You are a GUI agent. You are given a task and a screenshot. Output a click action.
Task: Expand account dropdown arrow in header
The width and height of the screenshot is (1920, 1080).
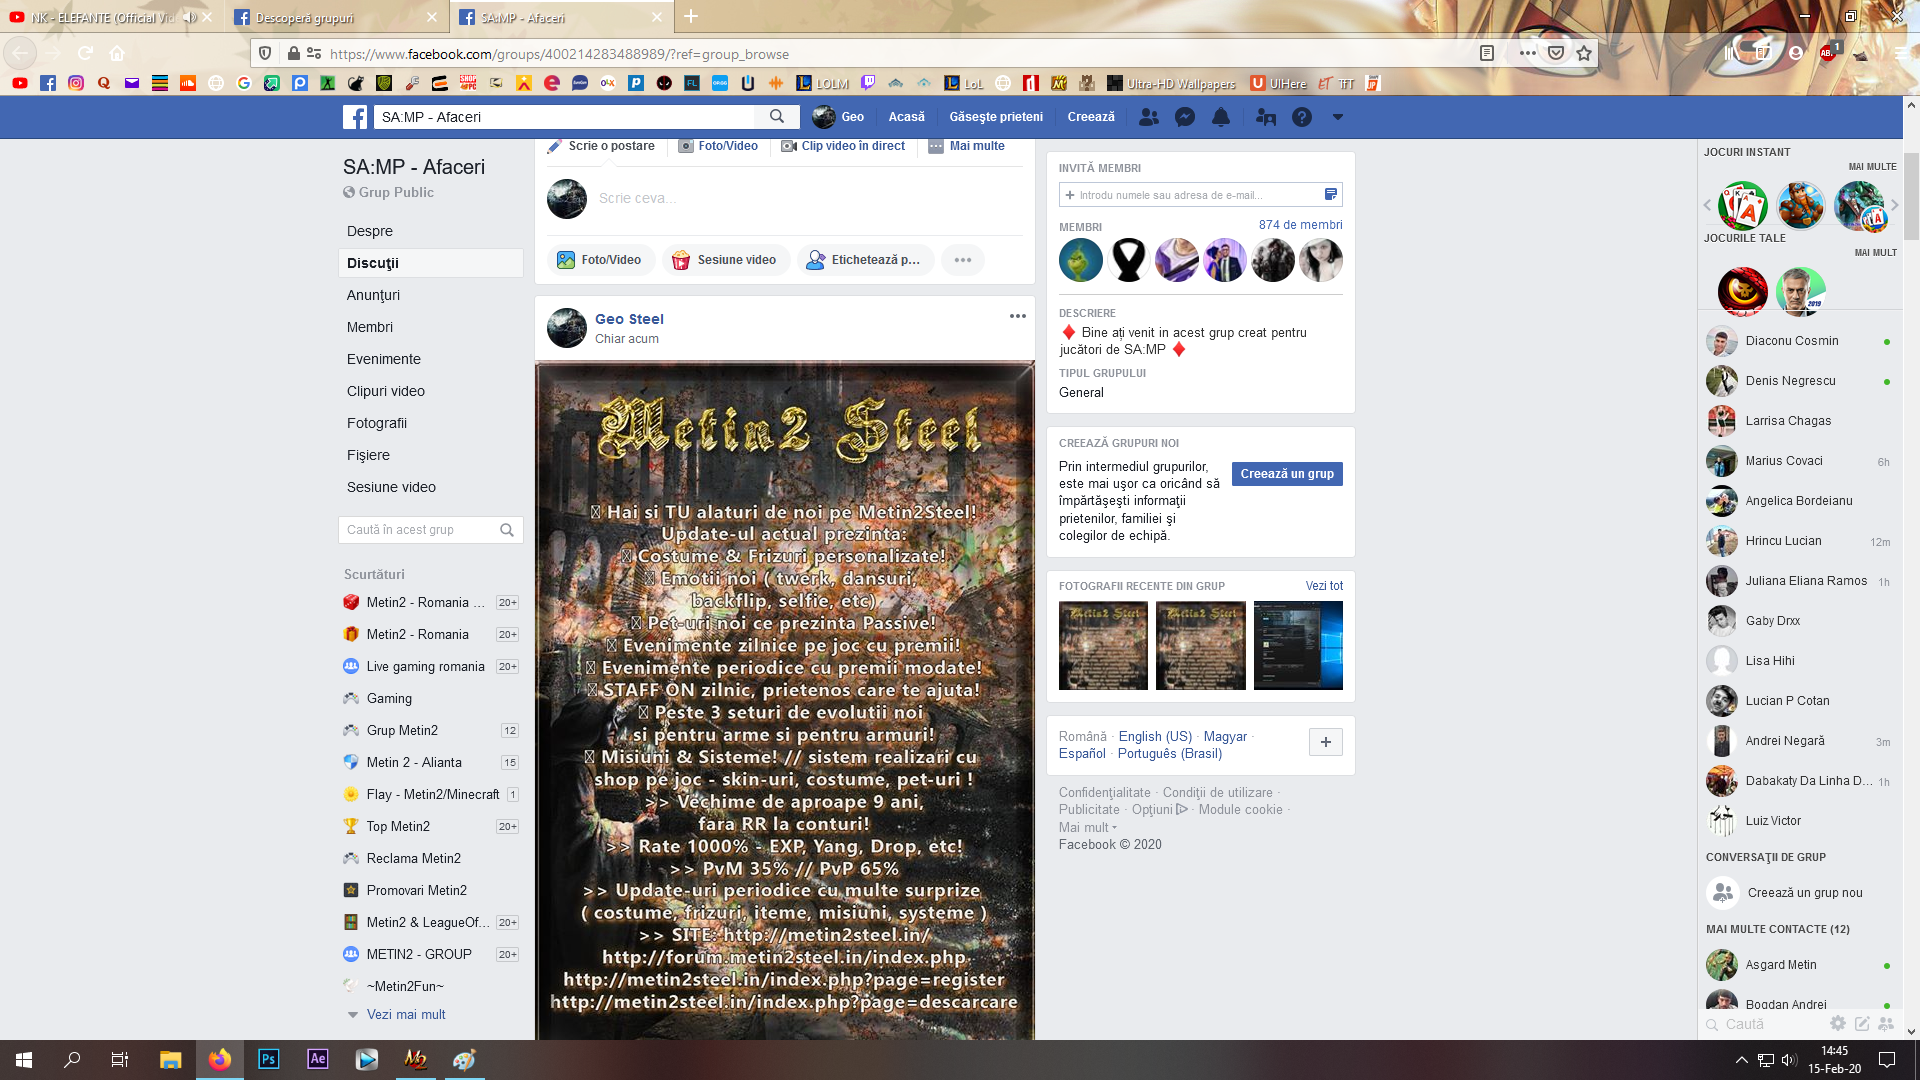1337,117
